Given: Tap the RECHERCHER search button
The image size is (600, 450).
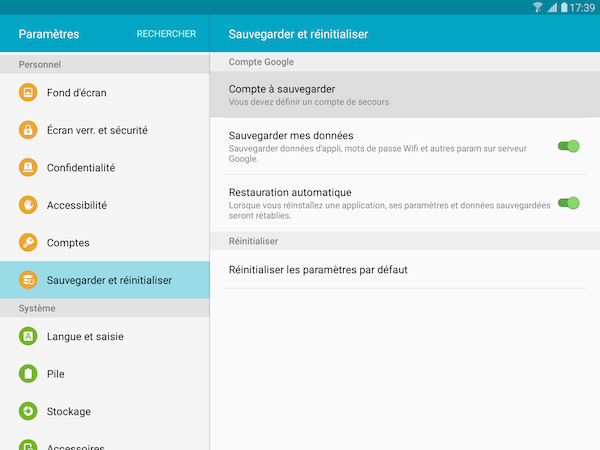Looking at the screenshot, I should [x=166, y=34].
